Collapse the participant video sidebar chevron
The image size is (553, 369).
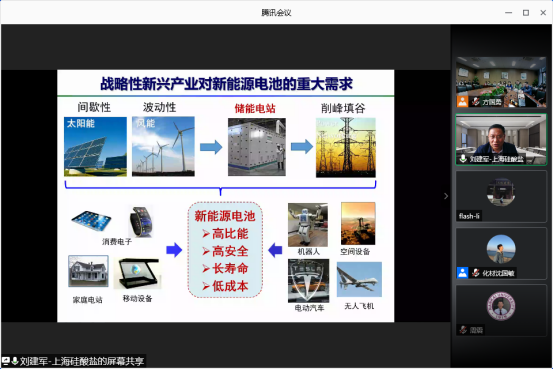coord(446,196)
